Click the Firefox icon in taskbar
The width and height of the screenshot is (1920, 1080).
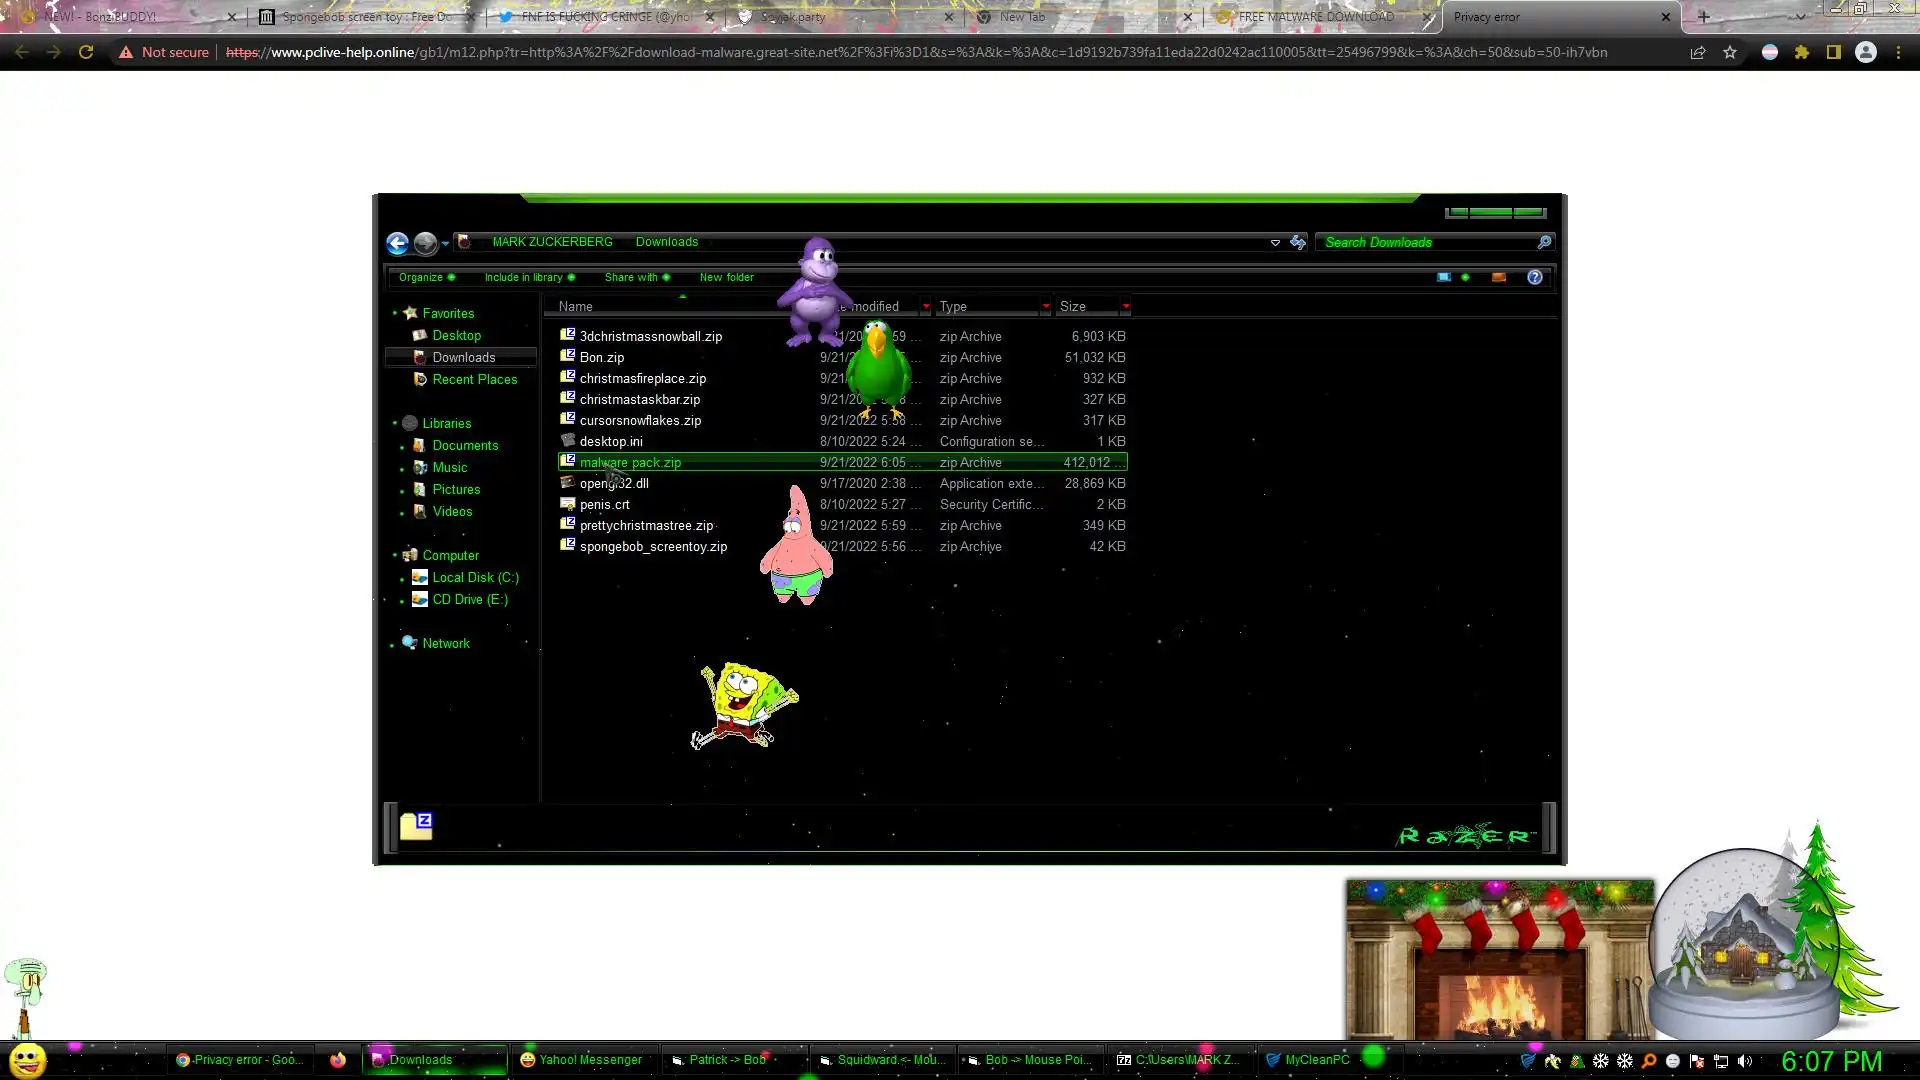point(338,1060)
